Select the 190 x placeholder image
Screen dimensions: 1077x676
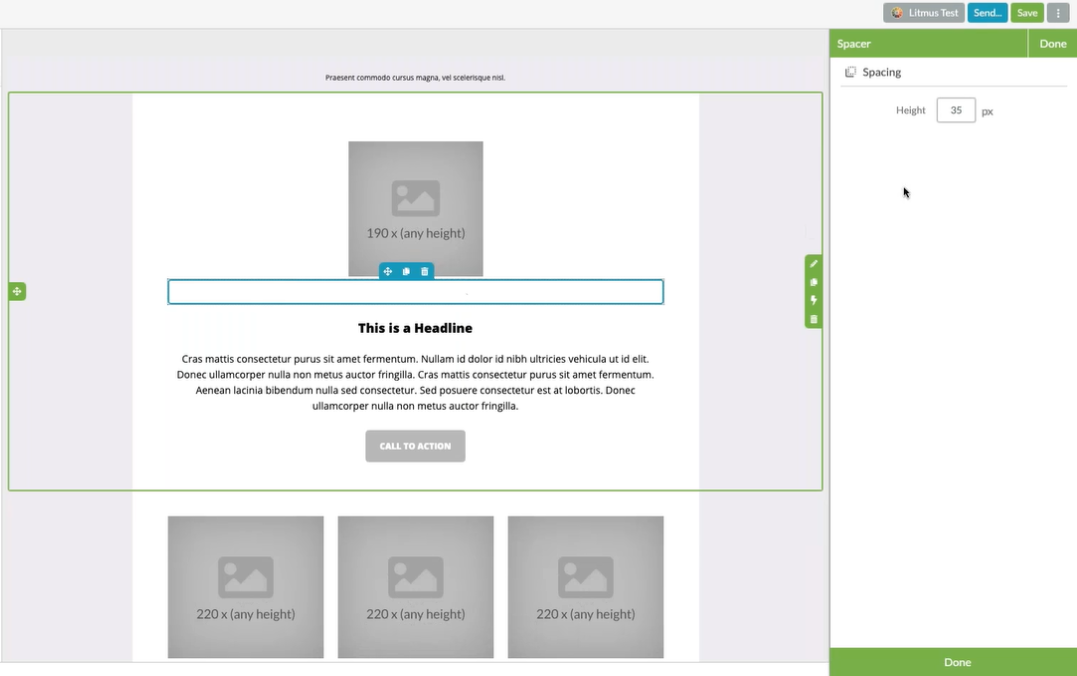pyautogui.click(x=415, y=208)
